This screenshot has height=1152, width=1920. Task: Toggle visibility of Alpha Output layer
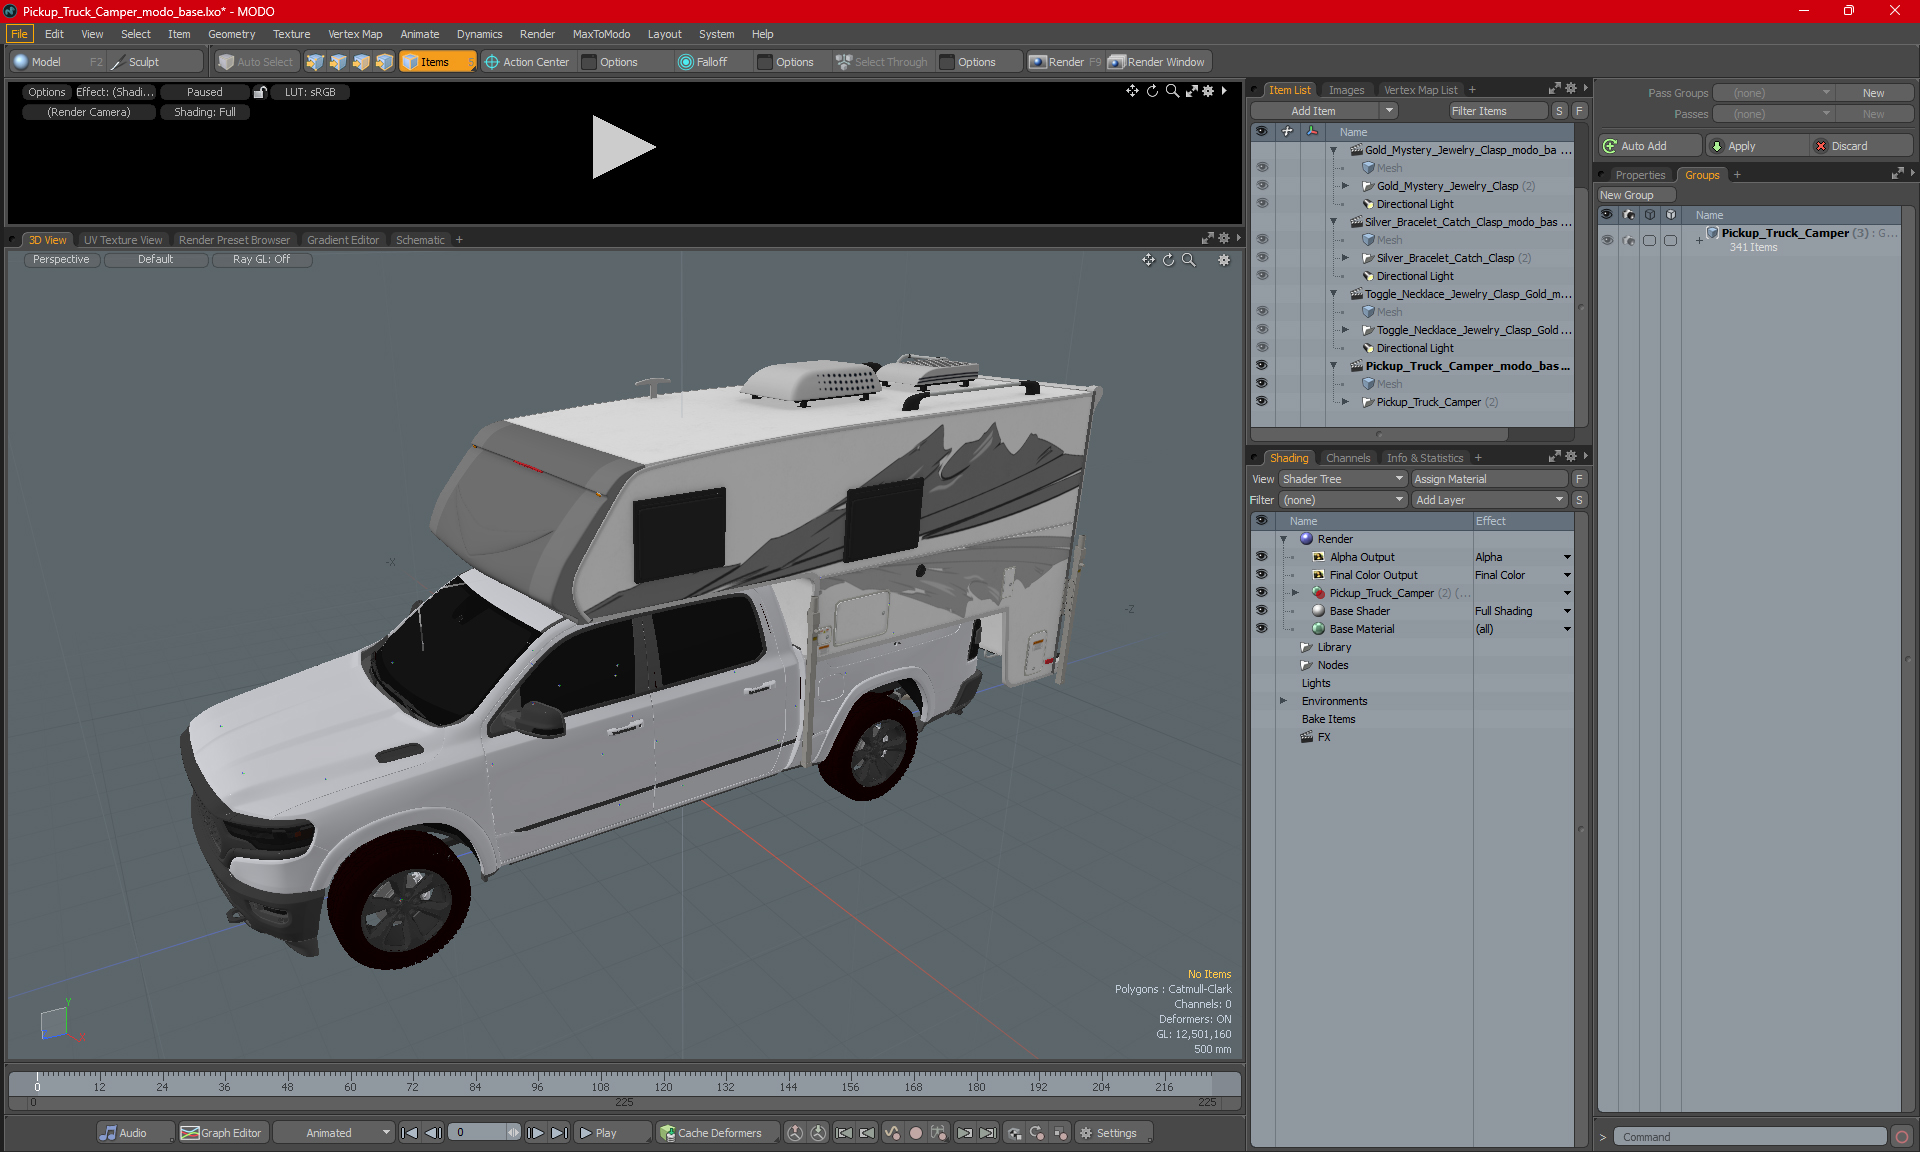(x=1261, y=557)
